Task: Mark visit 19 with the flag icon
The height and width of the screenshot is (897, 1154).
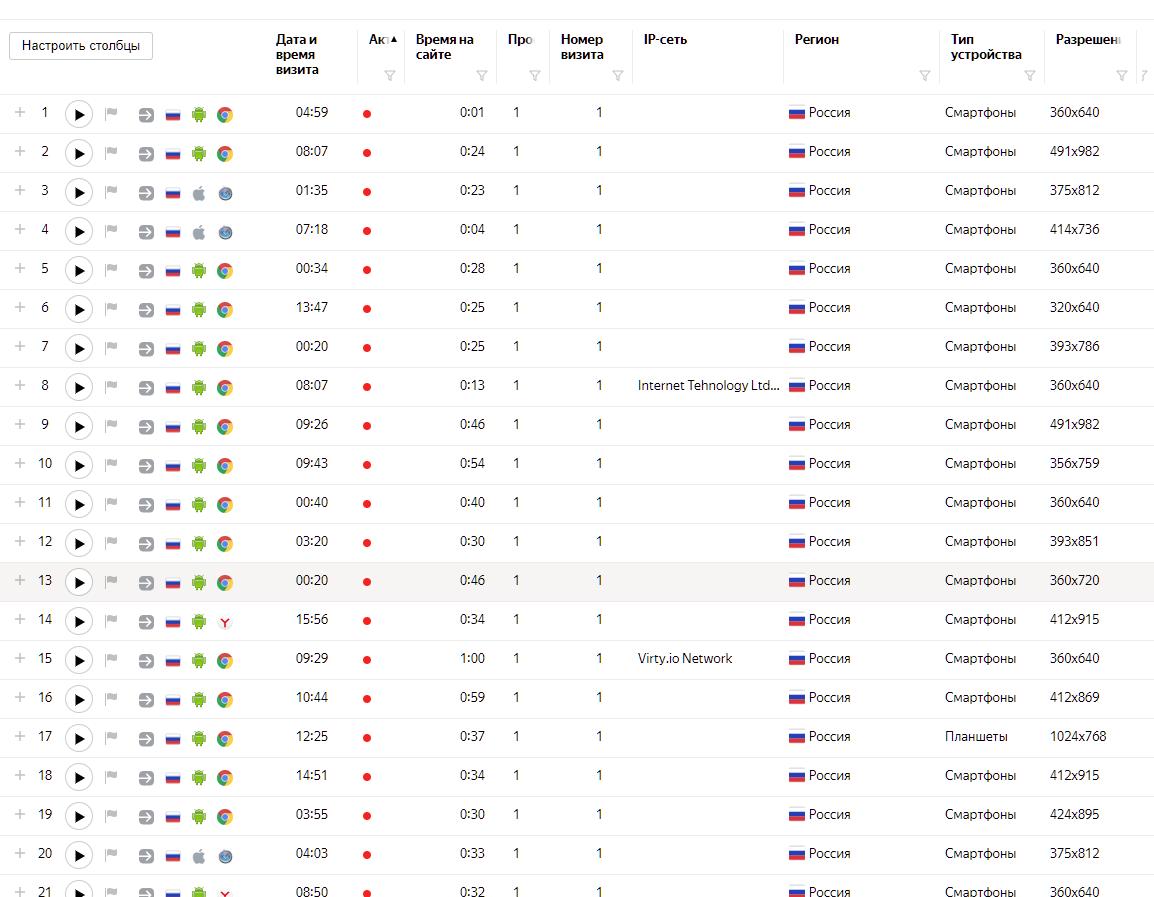Action: (112, 815)
